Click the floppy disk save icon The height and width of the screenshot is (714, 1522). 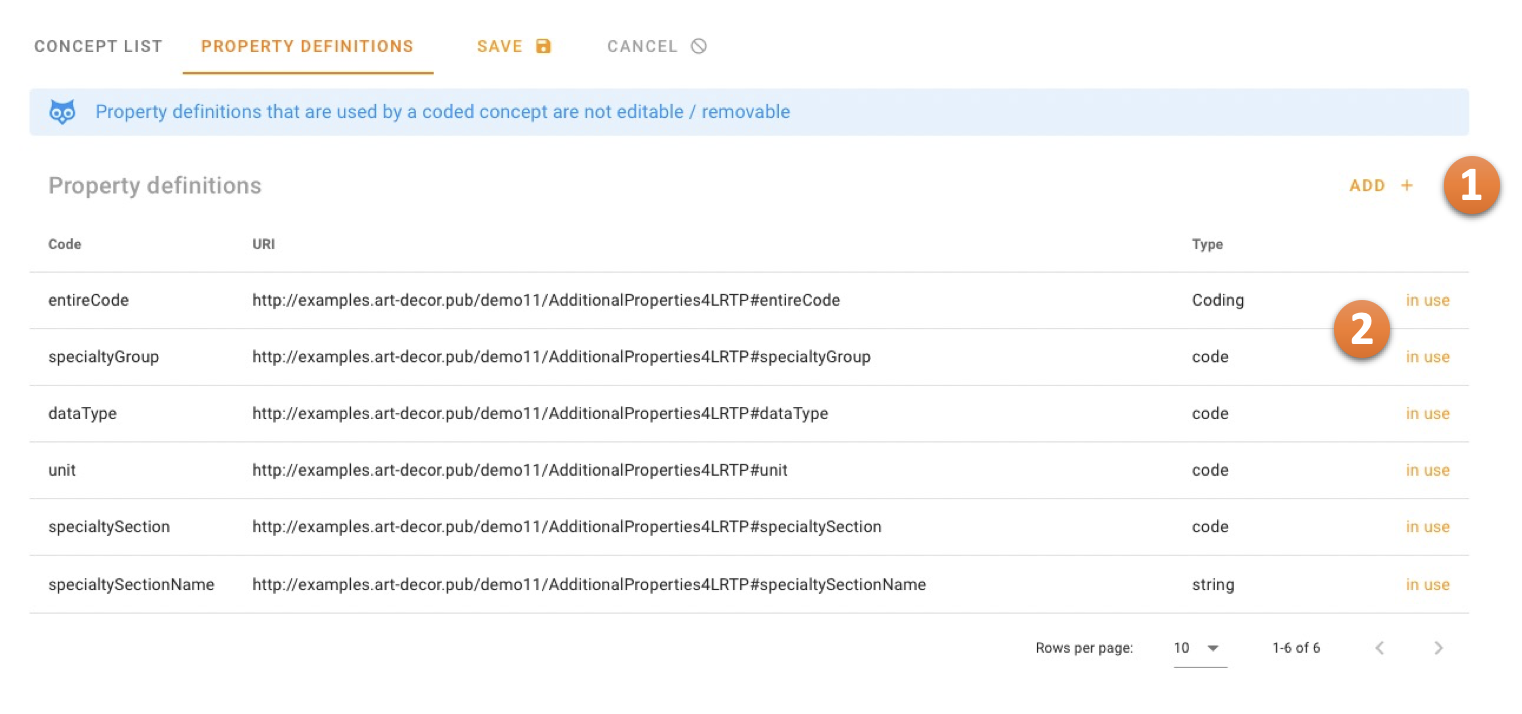click(543, 46)
